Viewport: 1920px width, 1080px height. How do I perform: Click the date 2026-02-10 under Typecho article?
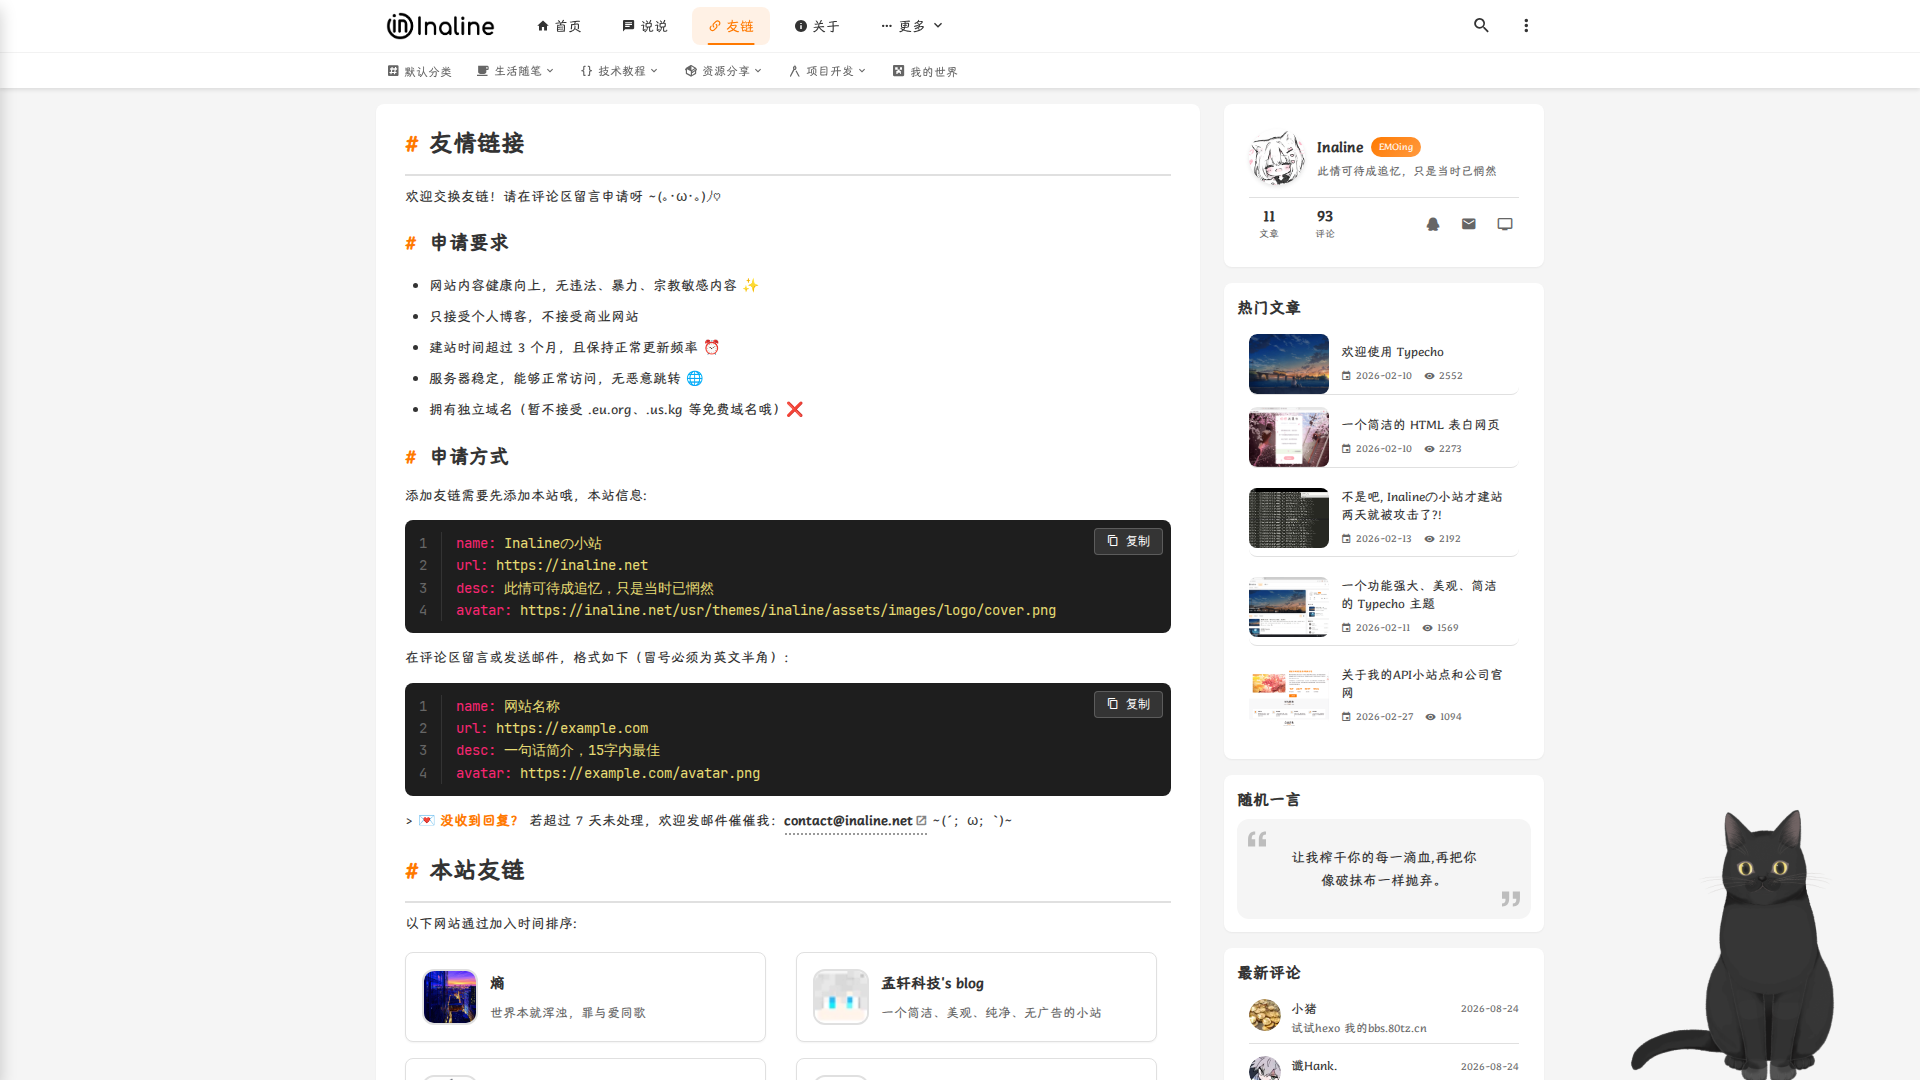pos(1384,376)
